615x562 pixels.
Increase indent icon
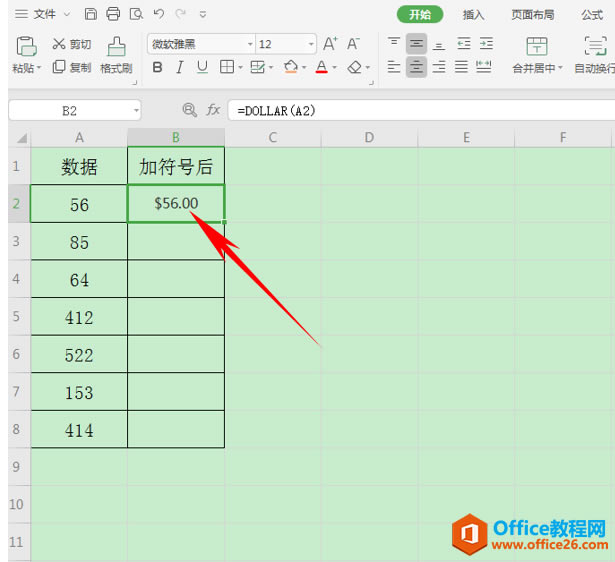point(486,43)
